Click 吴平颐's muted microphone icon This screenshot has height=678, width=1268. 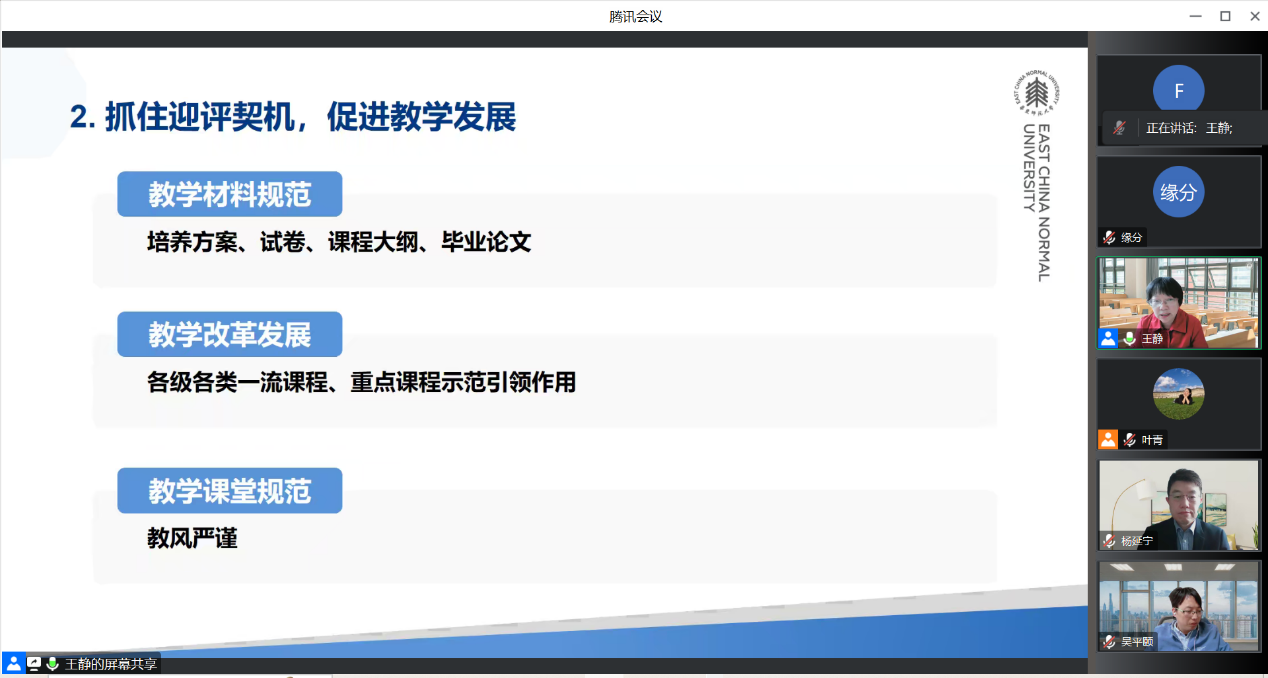1109,642
